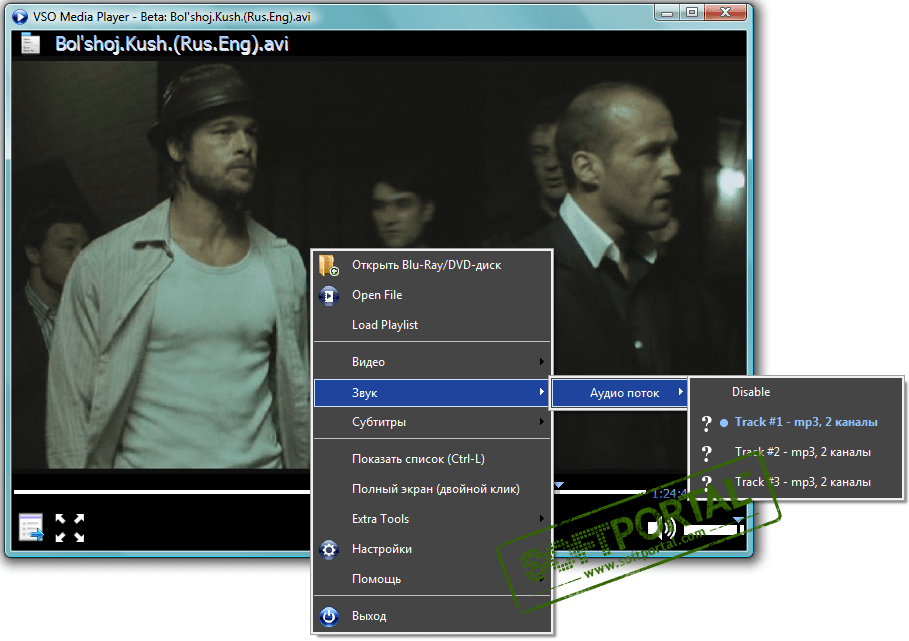Image resolution: width=909 pixels, height=641 pixels.
Task: Click the Blu-Ray/DVD disc folder icon
Action: click(x=329, y=265)
